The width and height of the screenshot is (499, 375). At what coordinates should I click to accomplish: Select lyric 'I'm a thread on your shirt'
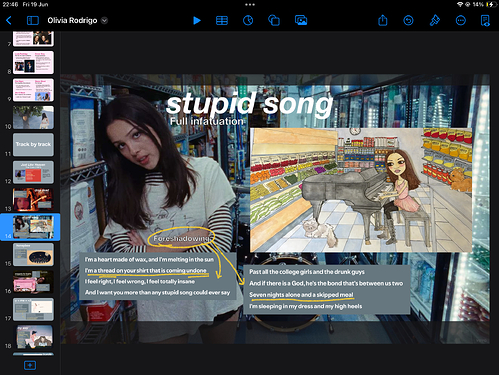pyautogui.click(x=146, y=270)
